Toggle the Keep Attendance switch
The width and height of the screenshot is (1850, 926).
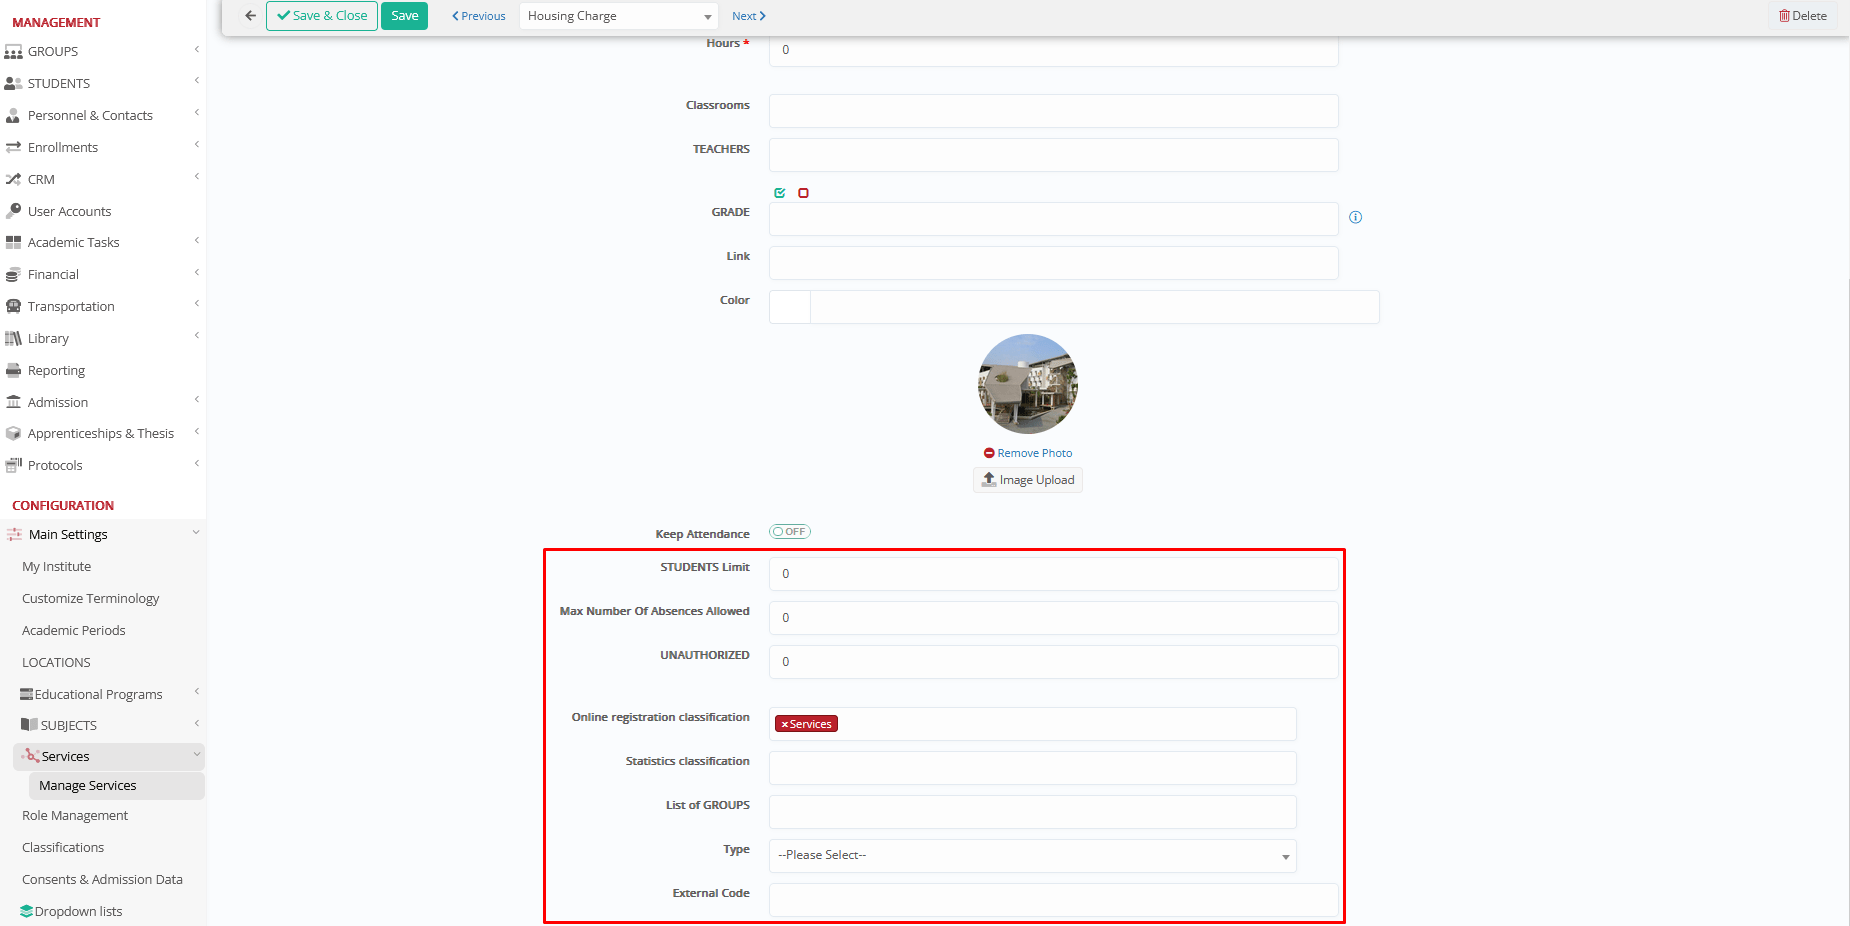coord(789,532)
